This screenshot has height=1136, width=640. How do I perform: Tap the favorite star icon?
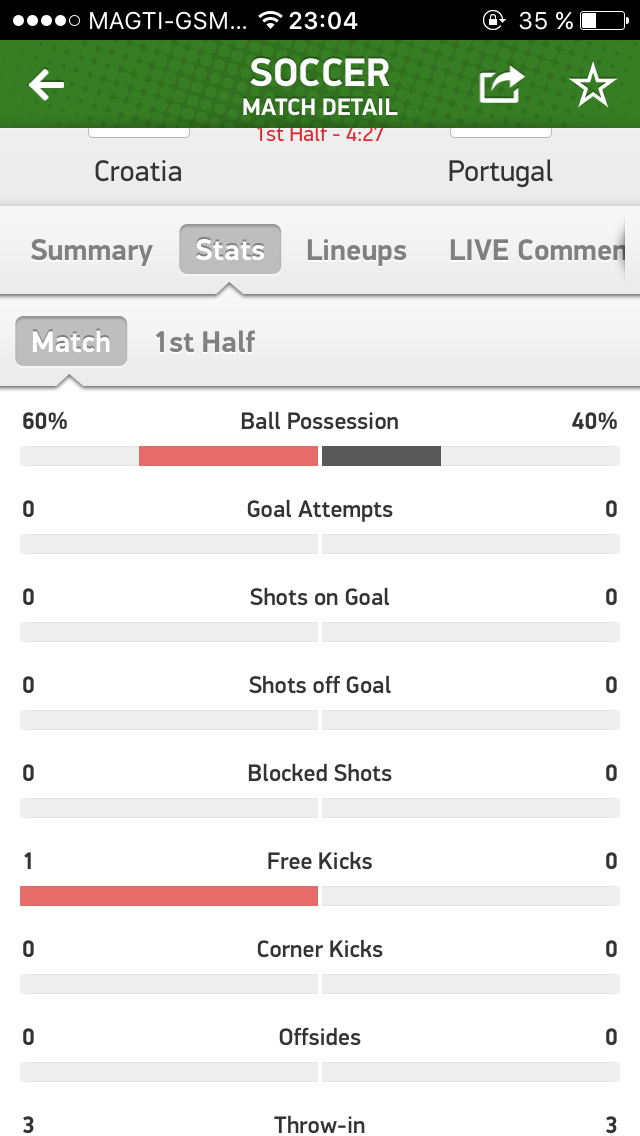coord(593,86)
